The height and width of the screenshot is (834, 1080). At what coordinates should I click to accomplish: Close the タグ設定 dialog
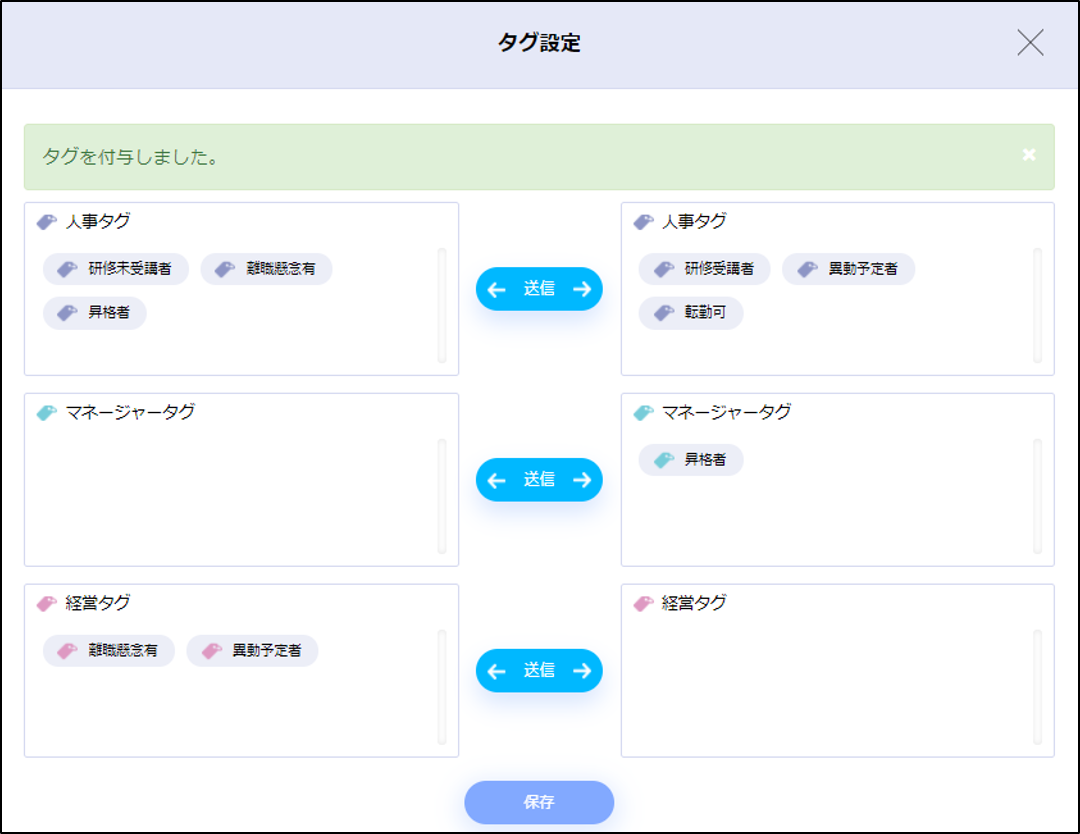(1029, 43)
